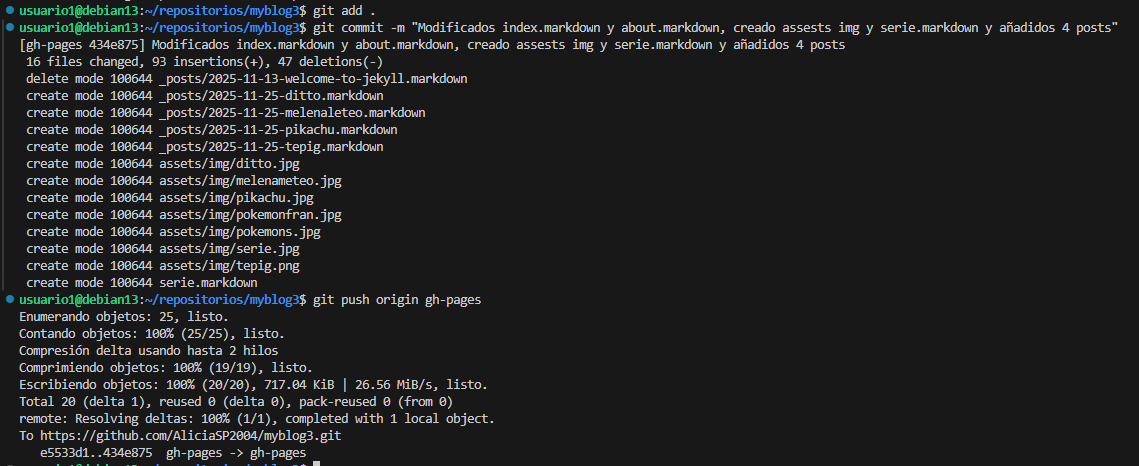Open the 2025-11-25-tepig.markdown post path
Image resolution: width=1139 pixels, height=466 pixels.
tap(271, 146)
